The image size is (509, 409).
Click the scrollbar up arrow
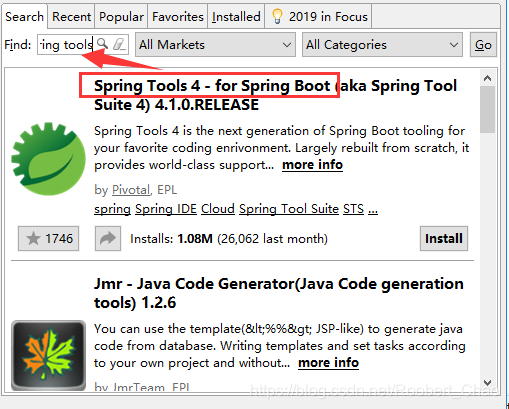tap(487, 79)
